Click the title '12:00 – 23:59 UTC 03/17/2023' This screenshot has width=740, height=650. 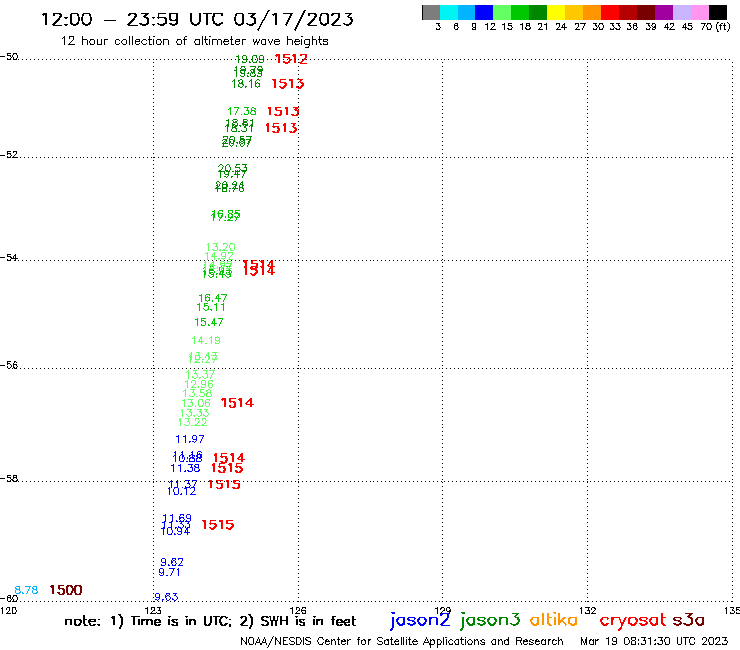[197, 19]
